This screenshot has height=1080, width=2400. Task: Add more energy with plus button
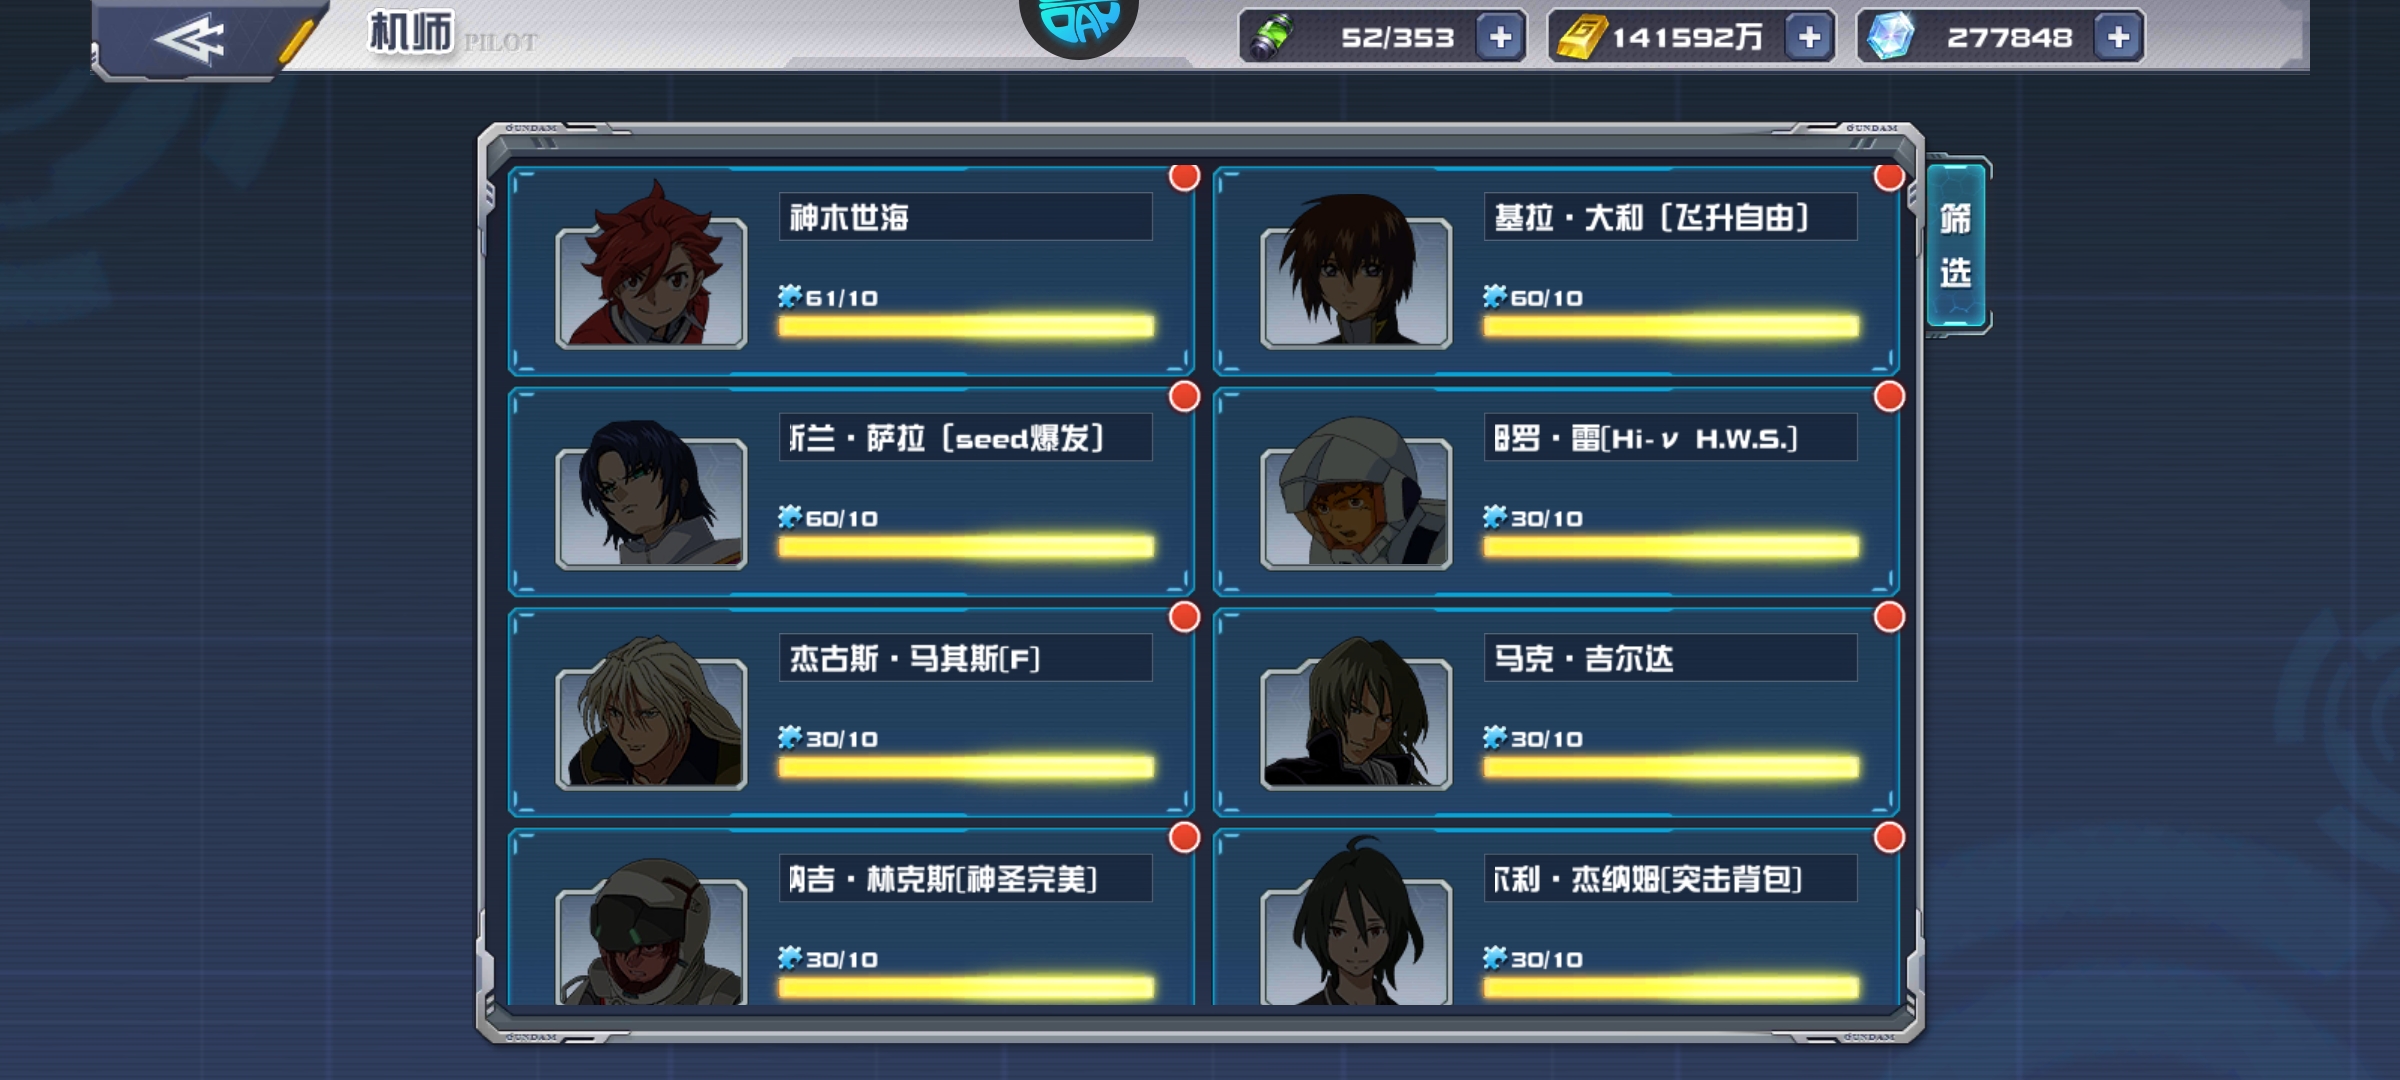1500,38
